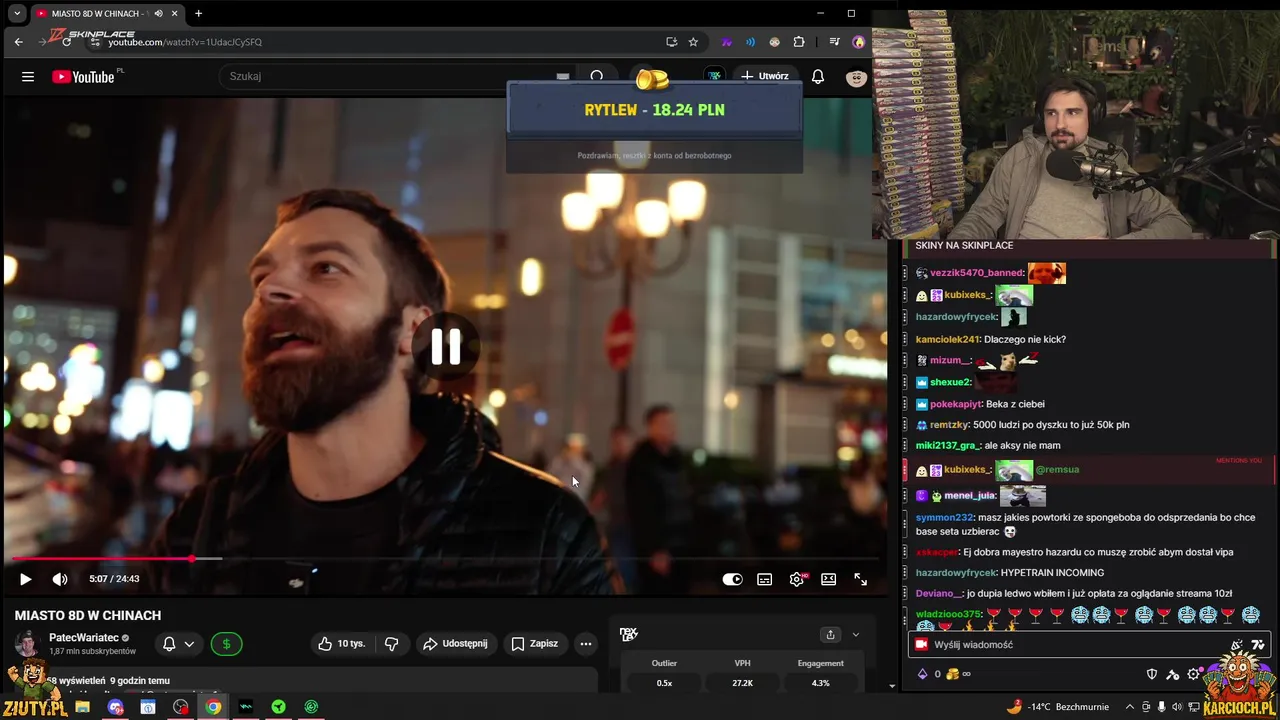Open the chat hammer mod tools icon
The width and height of the screenshot is (1280, 720).
point(1172,674)
